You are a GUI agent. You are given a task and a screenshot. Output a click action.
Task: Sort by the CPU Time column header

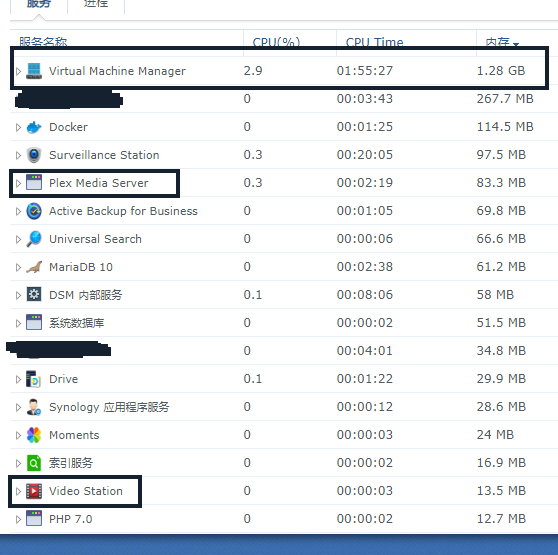[x=406, y=41]
